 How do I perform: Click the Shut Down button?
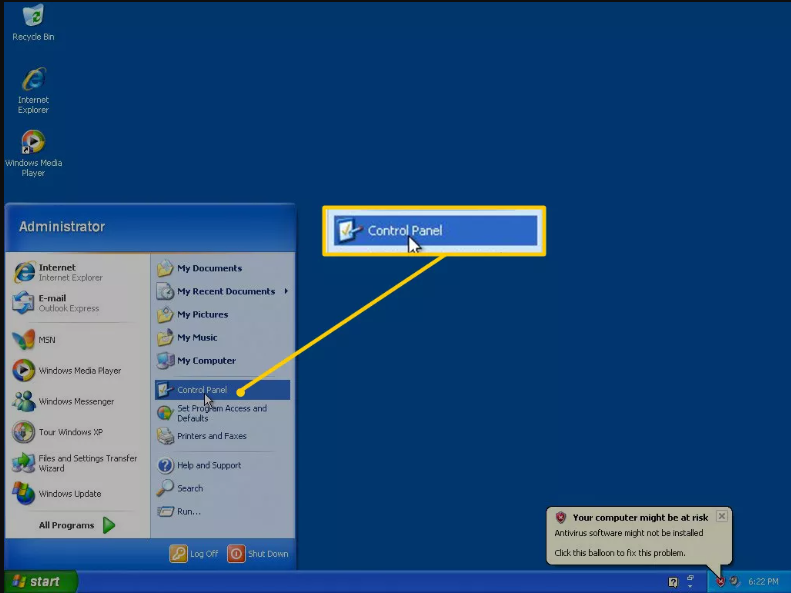point(258,554)
